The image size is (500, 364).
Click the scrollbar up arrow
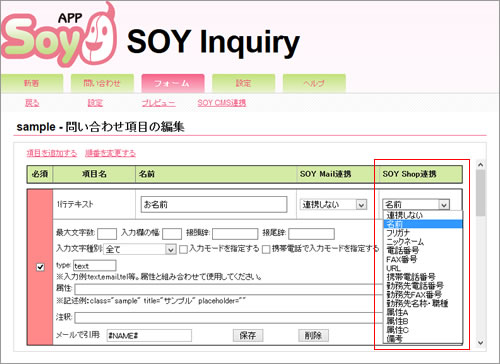click(480, 165)
